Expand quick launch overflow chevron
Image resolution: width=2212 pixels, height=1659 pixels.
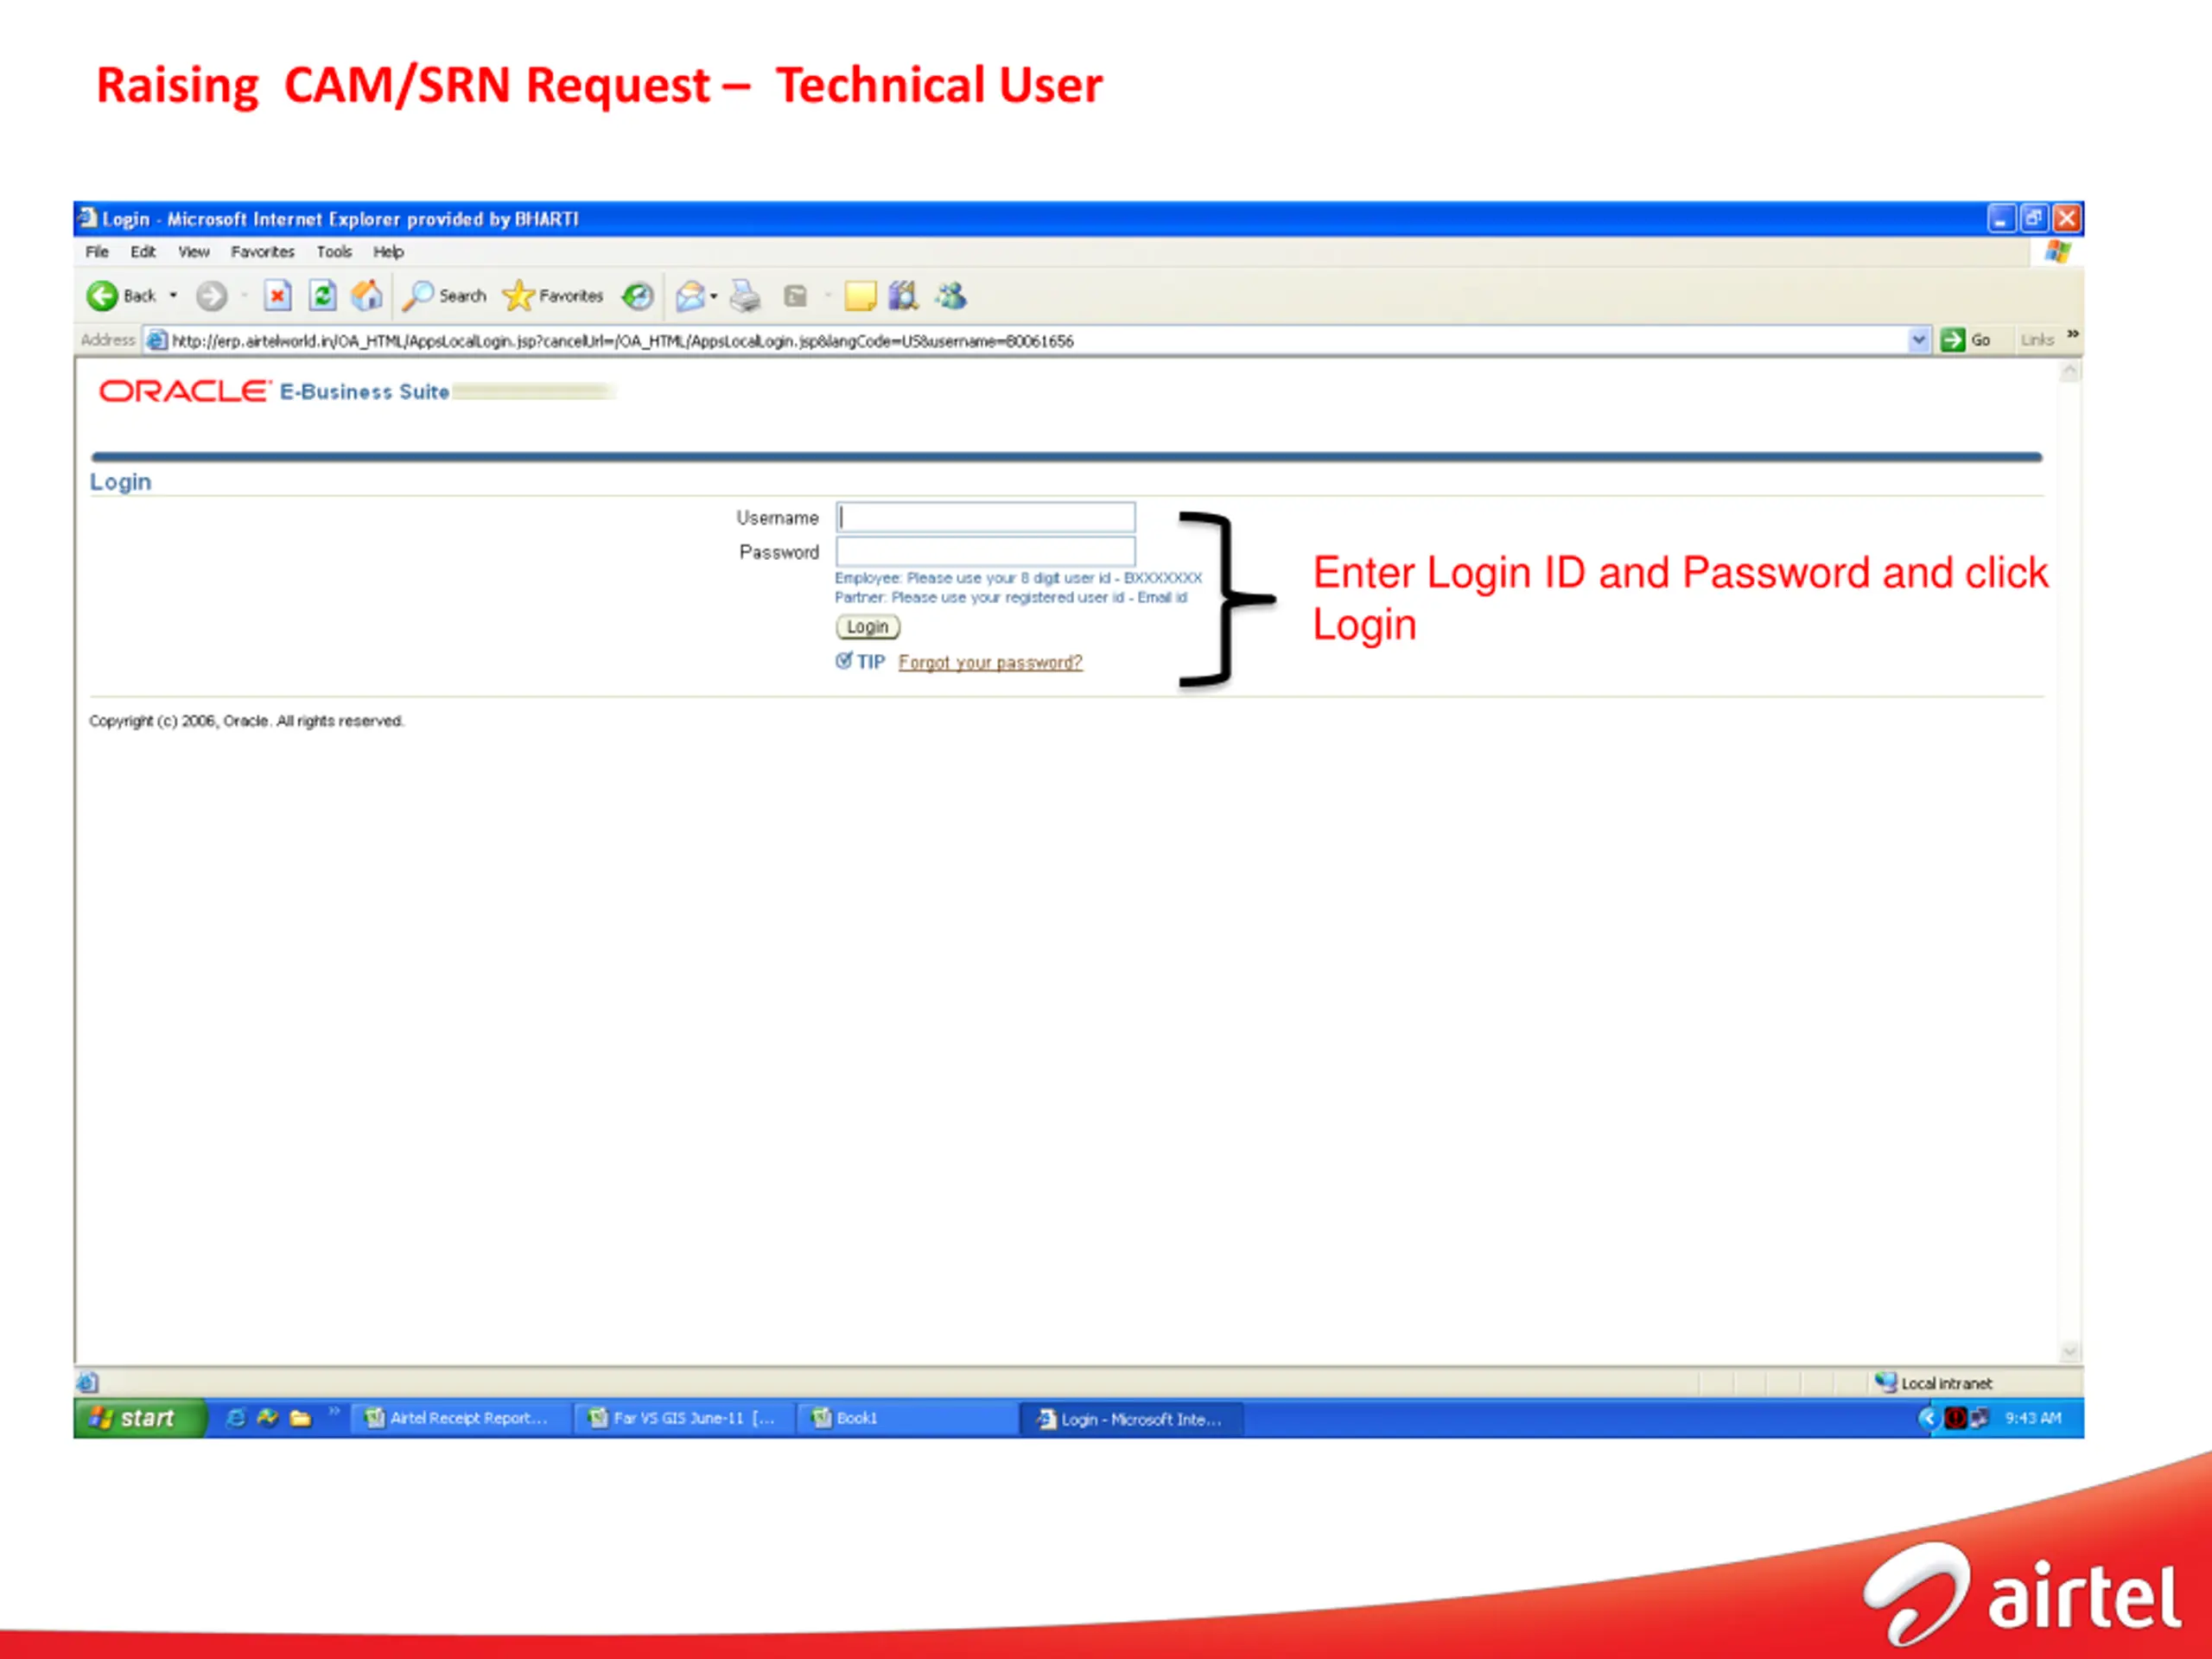334,1411
